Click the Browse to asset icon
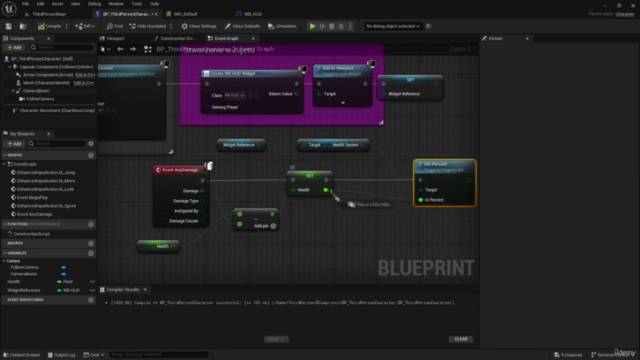Viewport: 640px width, 360px height. click(23, 26)
